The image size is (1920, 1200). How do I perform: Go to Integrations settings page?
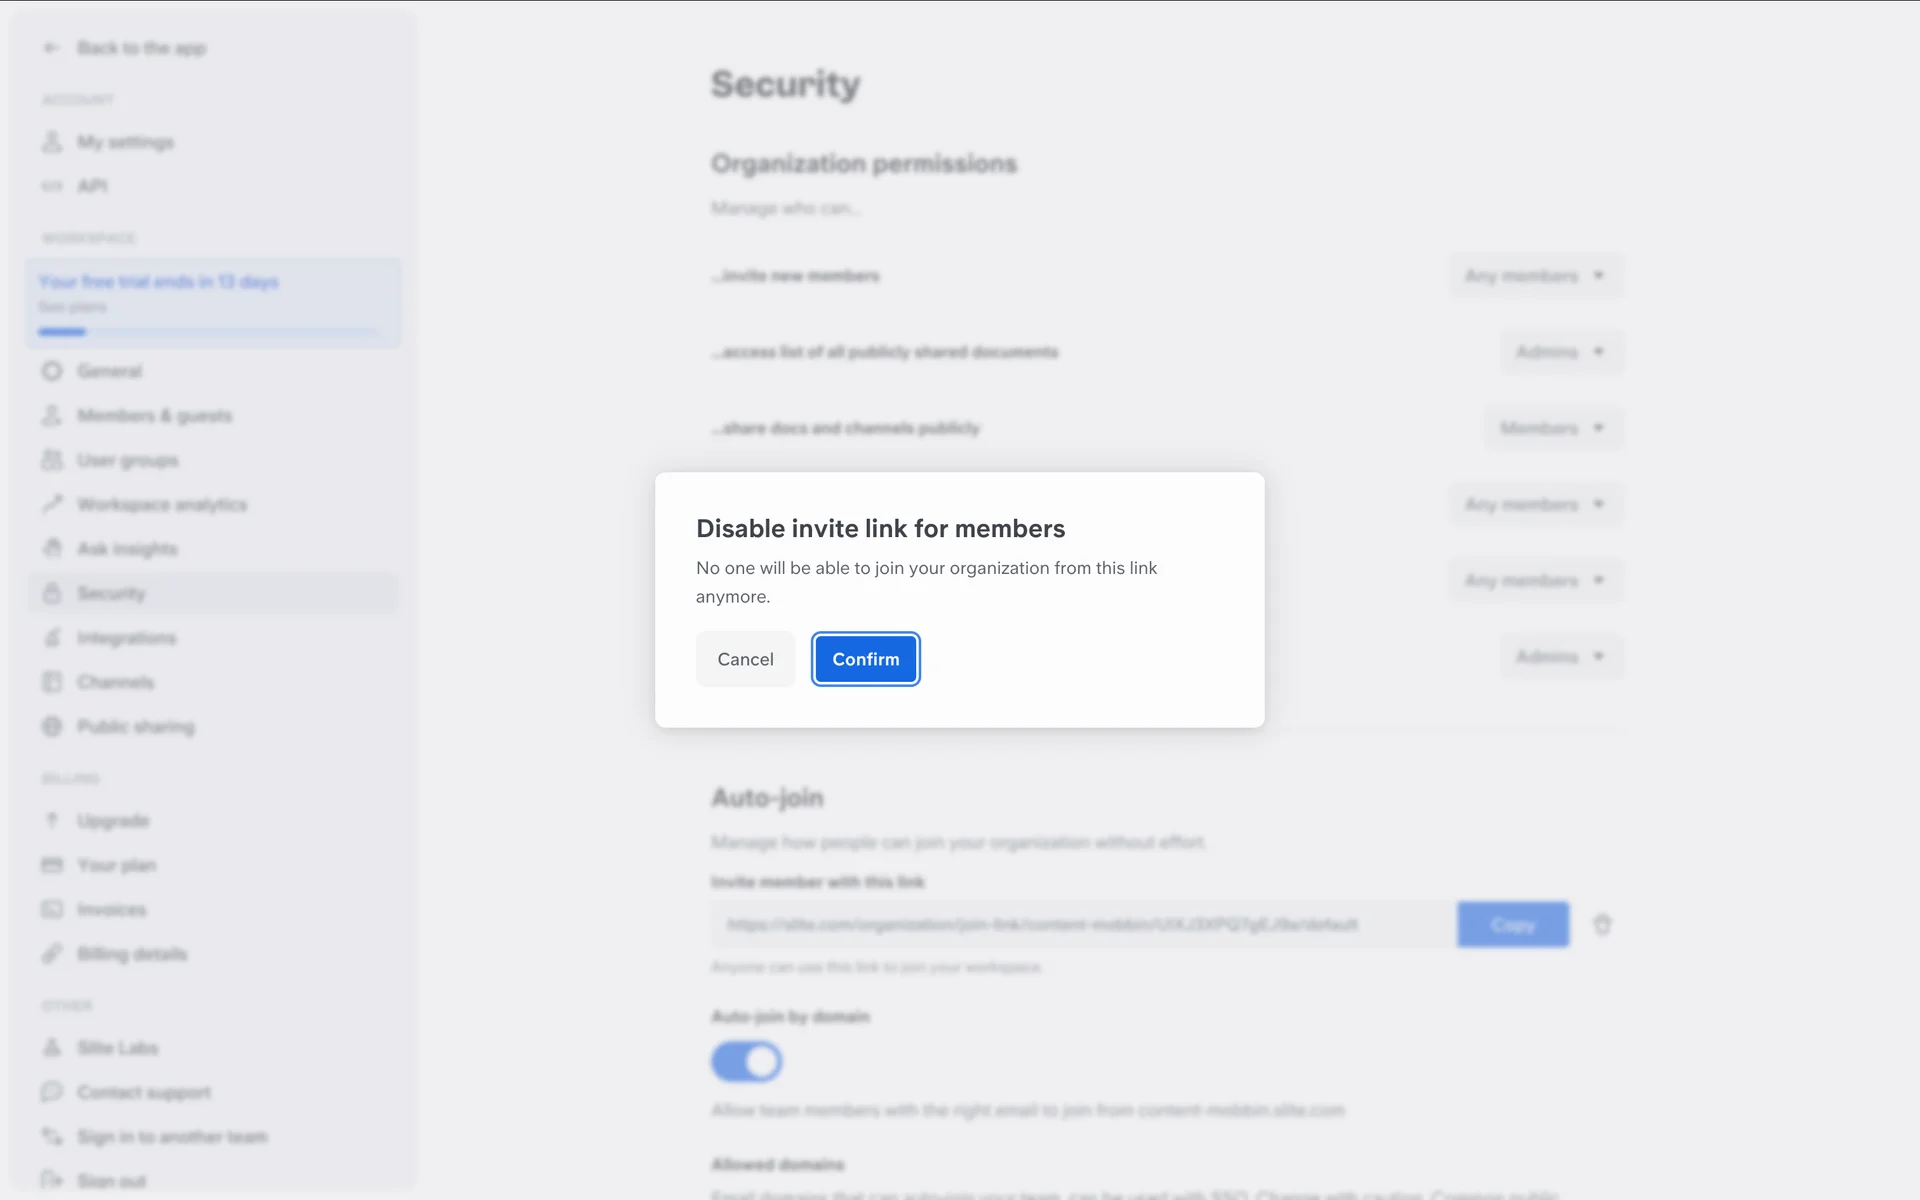[126, 638]
